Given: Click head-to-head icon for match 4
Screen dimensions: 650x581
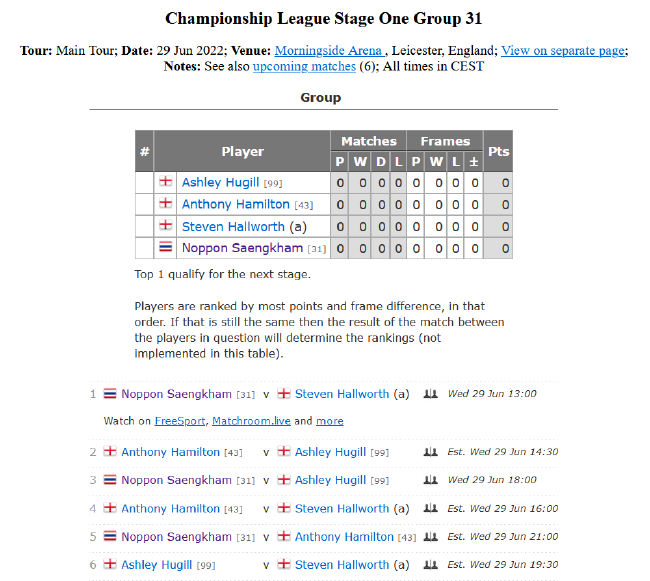Looking at the screenshot, I should [x=430, y=508].
